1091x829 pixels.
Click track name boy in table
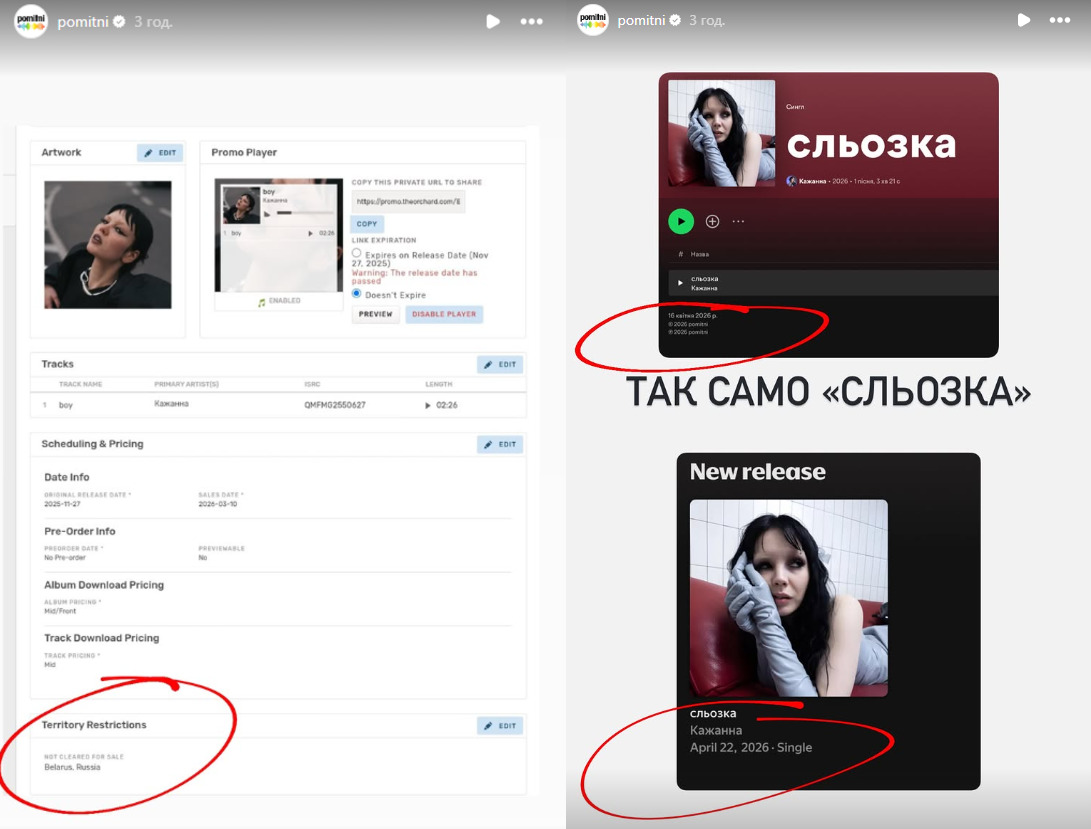click(x=65, y=405)
